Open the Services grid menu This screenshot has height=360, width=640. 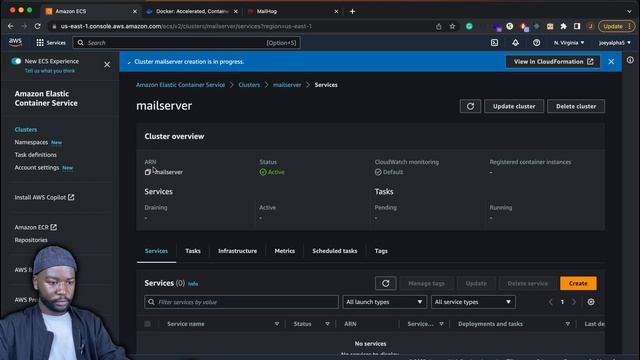point(51,42)
